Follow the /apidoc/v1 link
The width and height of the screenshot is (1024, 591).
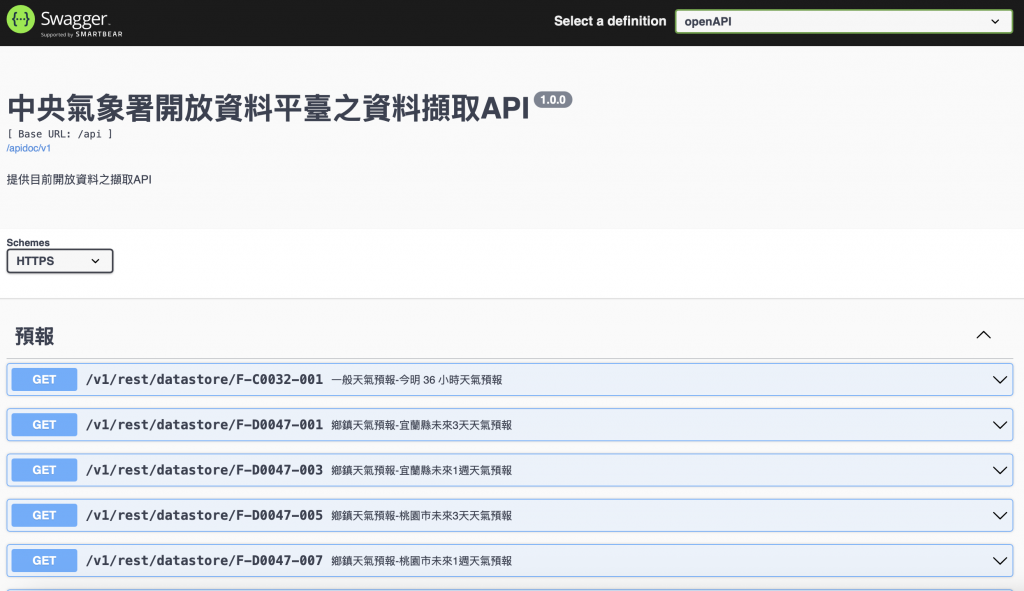click(29, 148)
